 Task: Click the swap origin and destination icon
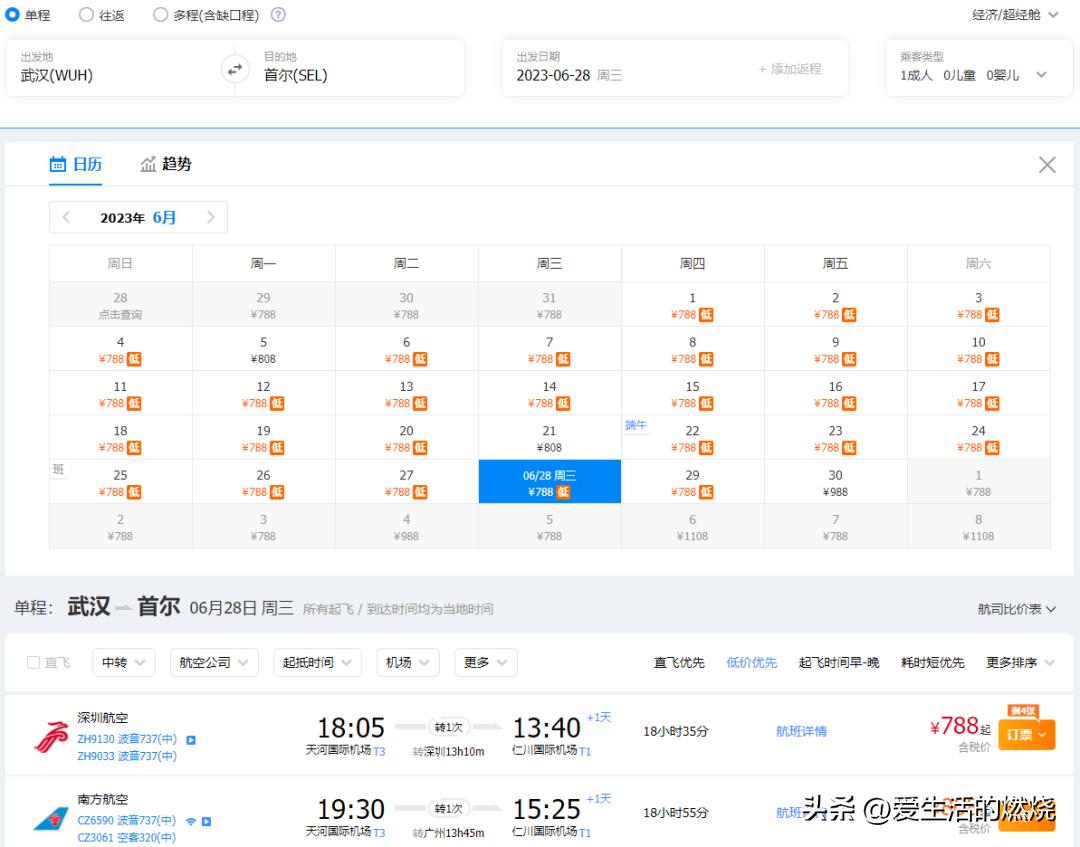point(235,68)
